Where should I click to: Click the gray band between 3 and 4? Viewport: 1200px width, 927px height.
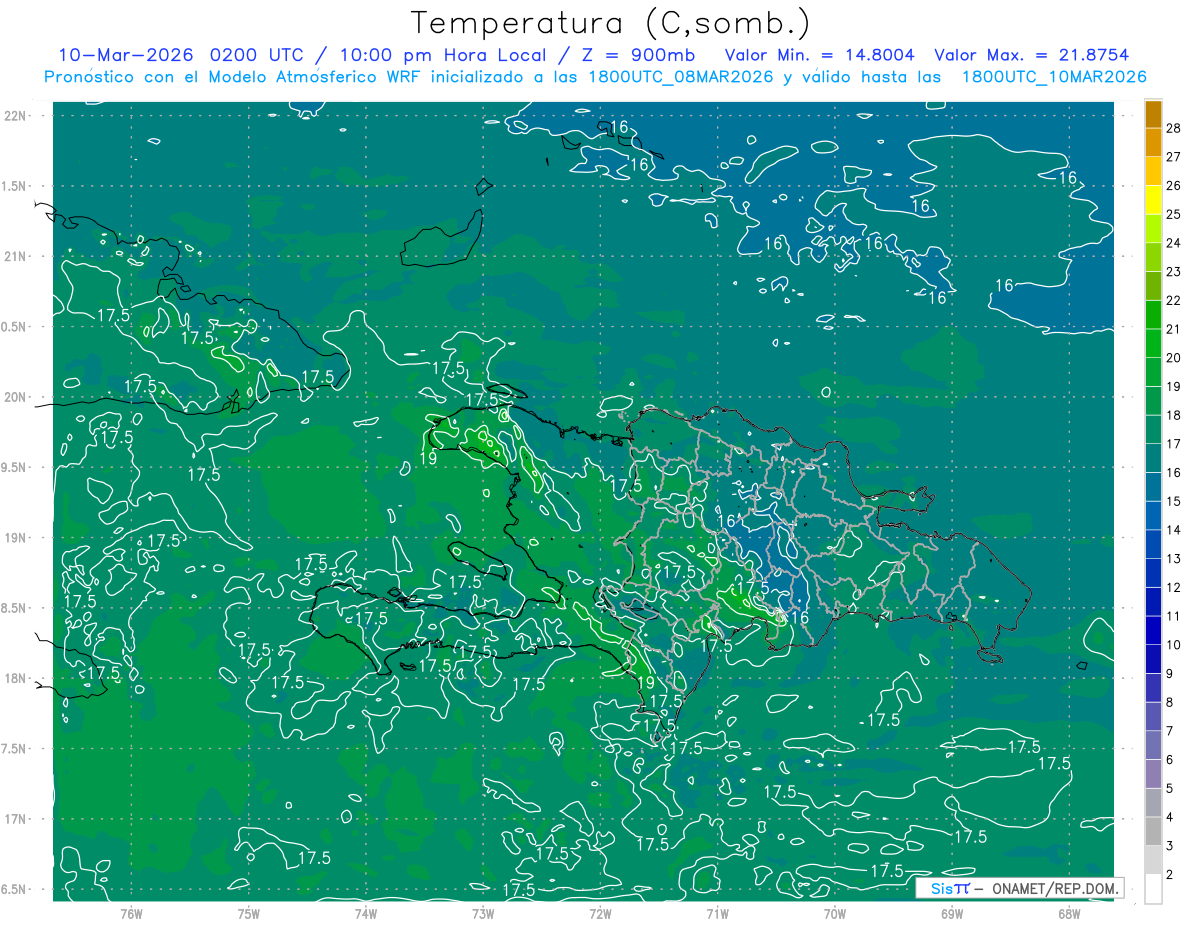[1153, 832]
